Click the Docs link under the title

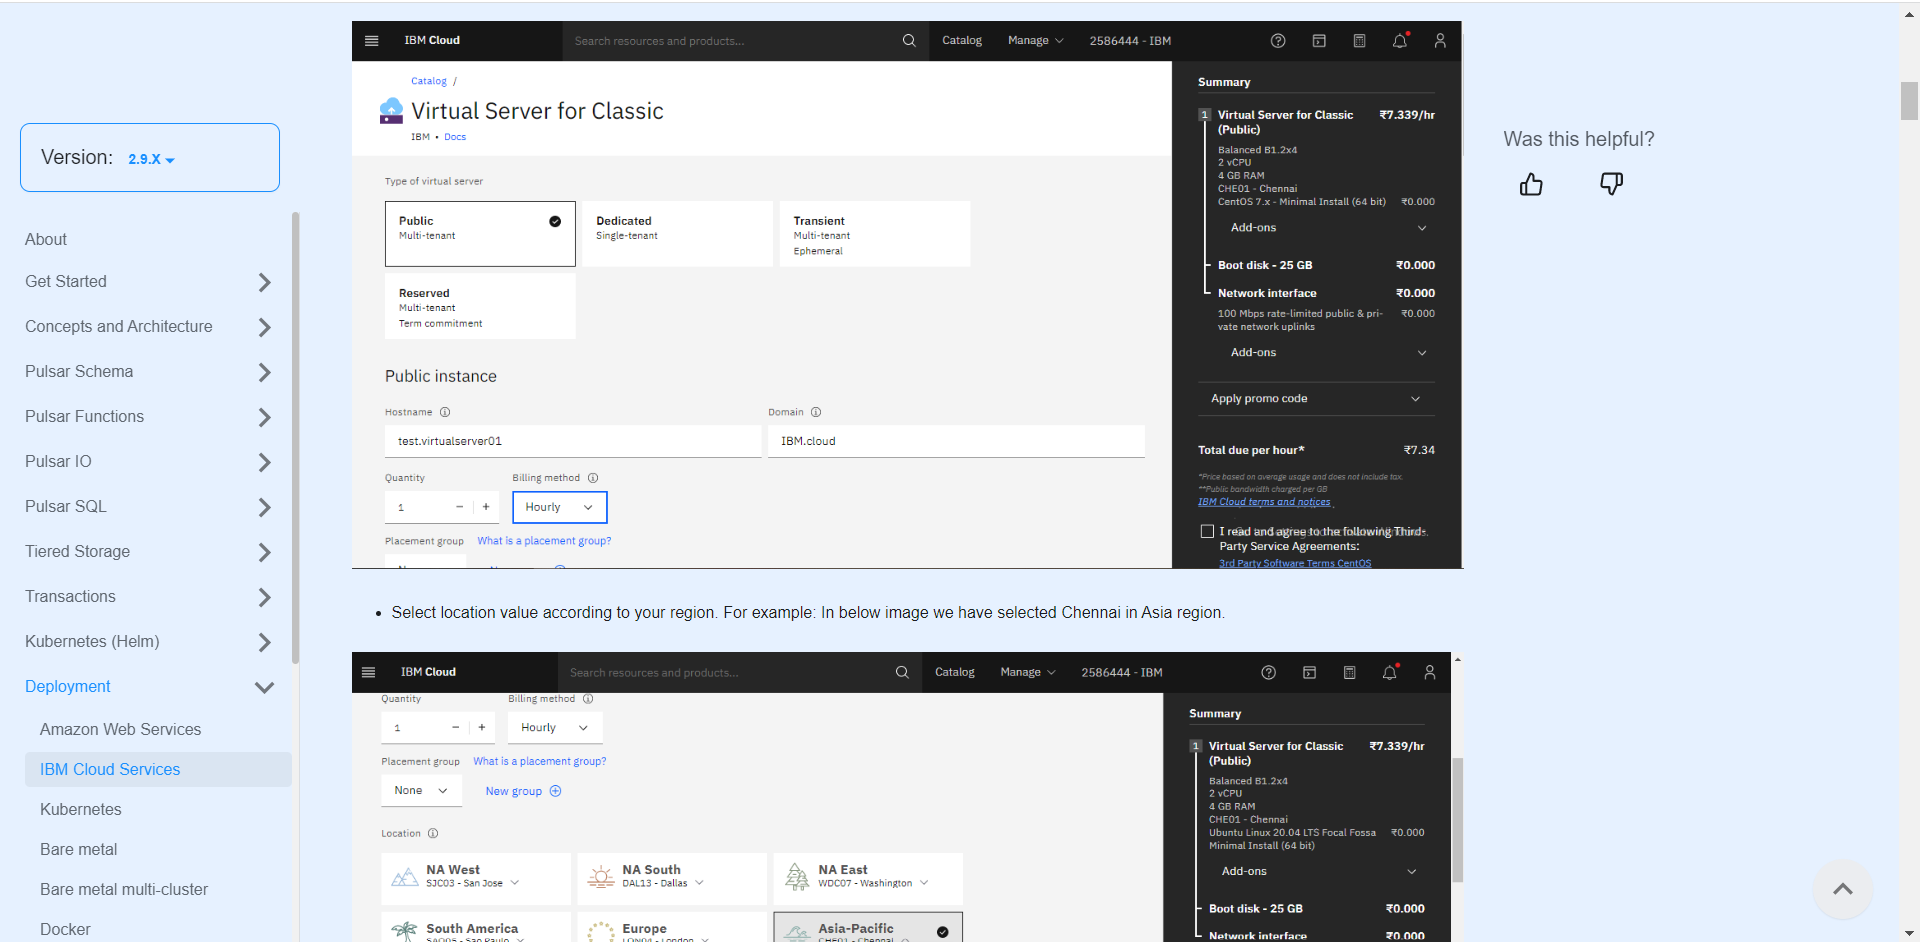[455, 137]
